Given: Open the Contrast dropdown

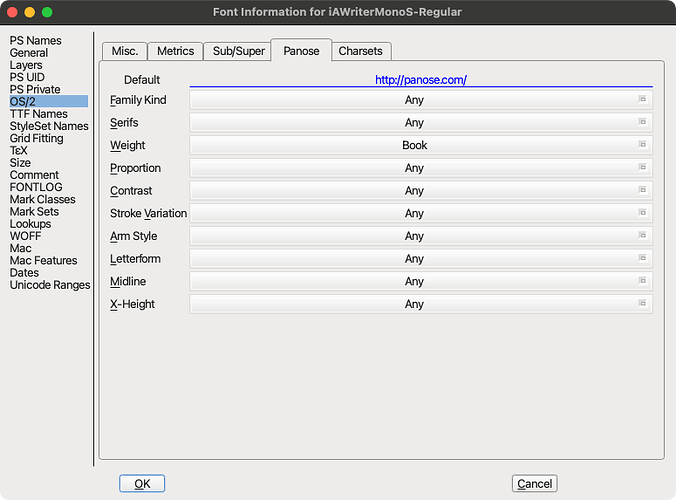Looking at the screenshot, I should tap(421, 191).
